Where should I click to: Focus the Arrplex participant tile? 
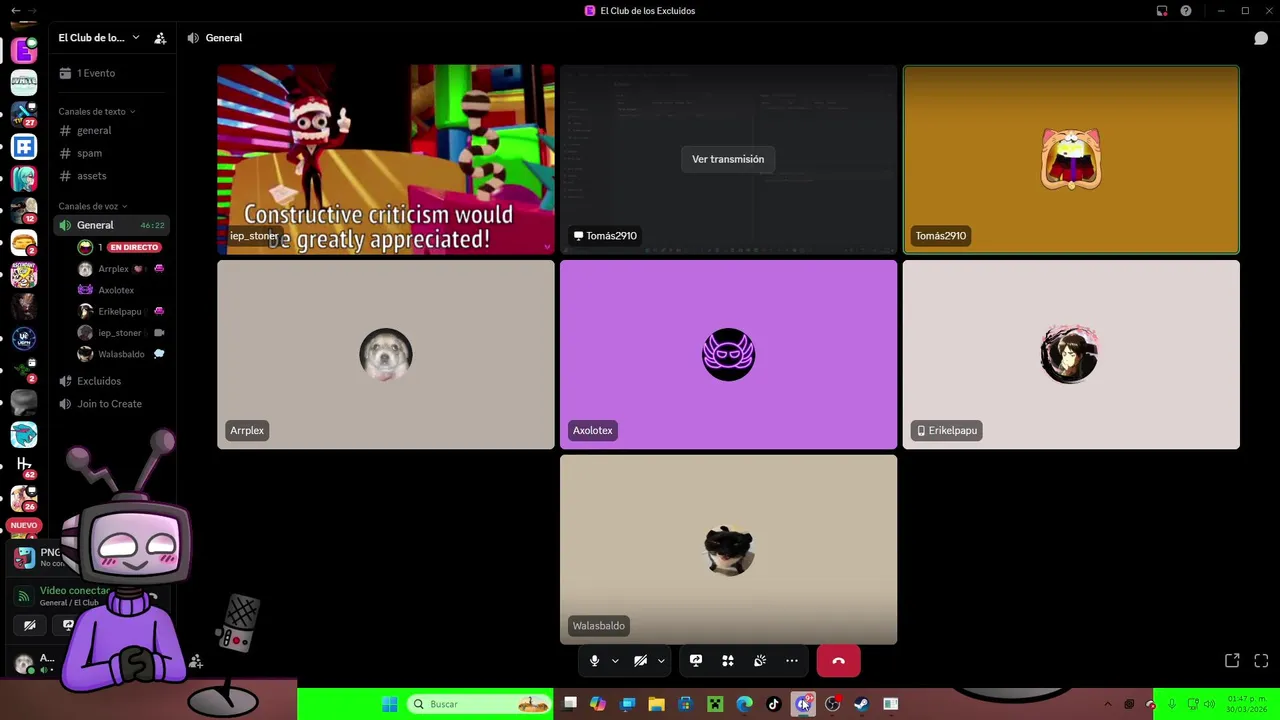[386, 355]
